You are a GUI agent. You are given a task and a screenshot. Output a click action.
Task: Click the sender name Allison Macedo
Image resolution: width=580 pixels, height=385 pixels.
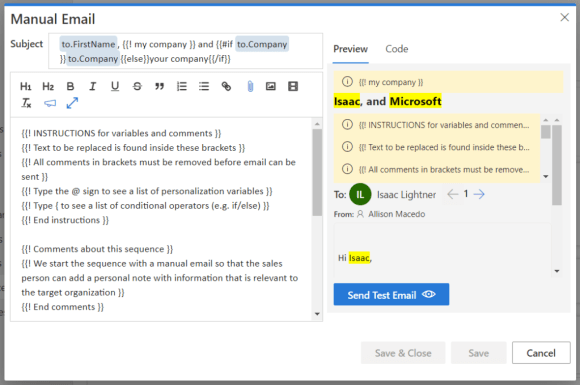pyautogui.click(x=397, y=214)
